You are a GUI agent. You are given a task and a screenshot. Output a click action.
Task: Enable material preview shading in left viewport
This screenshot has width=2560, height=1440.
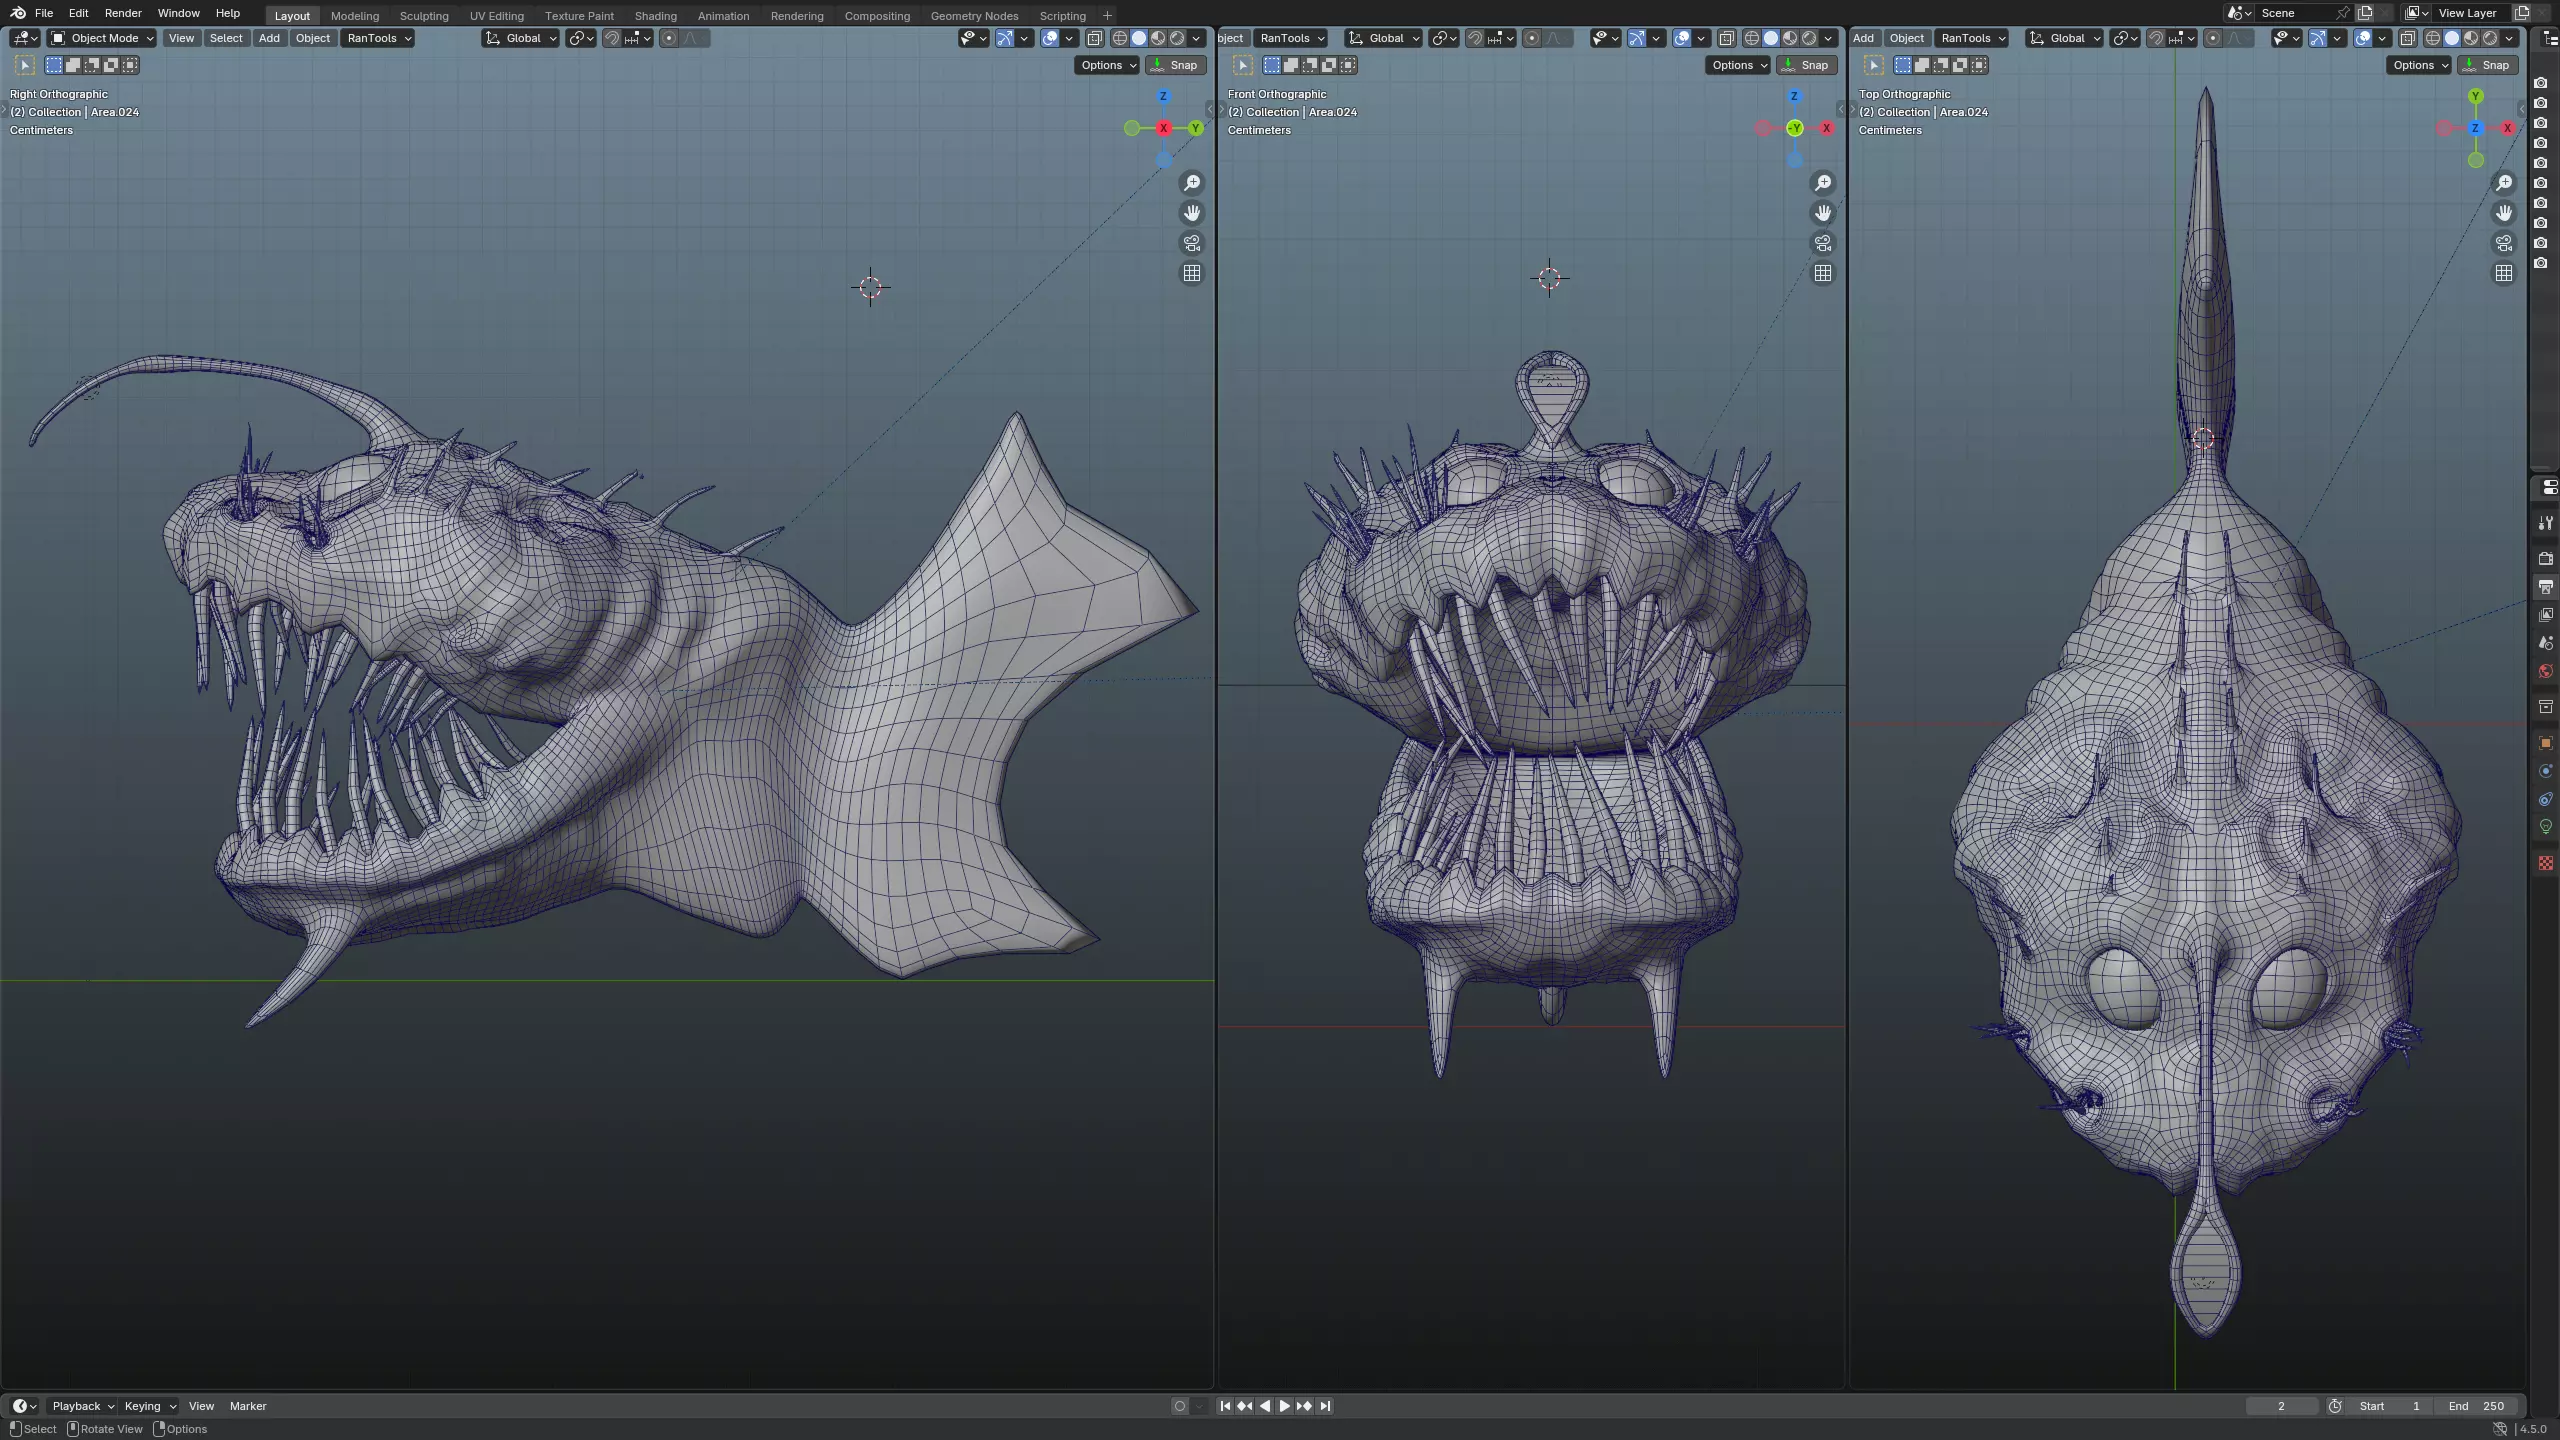(1158, 38)
